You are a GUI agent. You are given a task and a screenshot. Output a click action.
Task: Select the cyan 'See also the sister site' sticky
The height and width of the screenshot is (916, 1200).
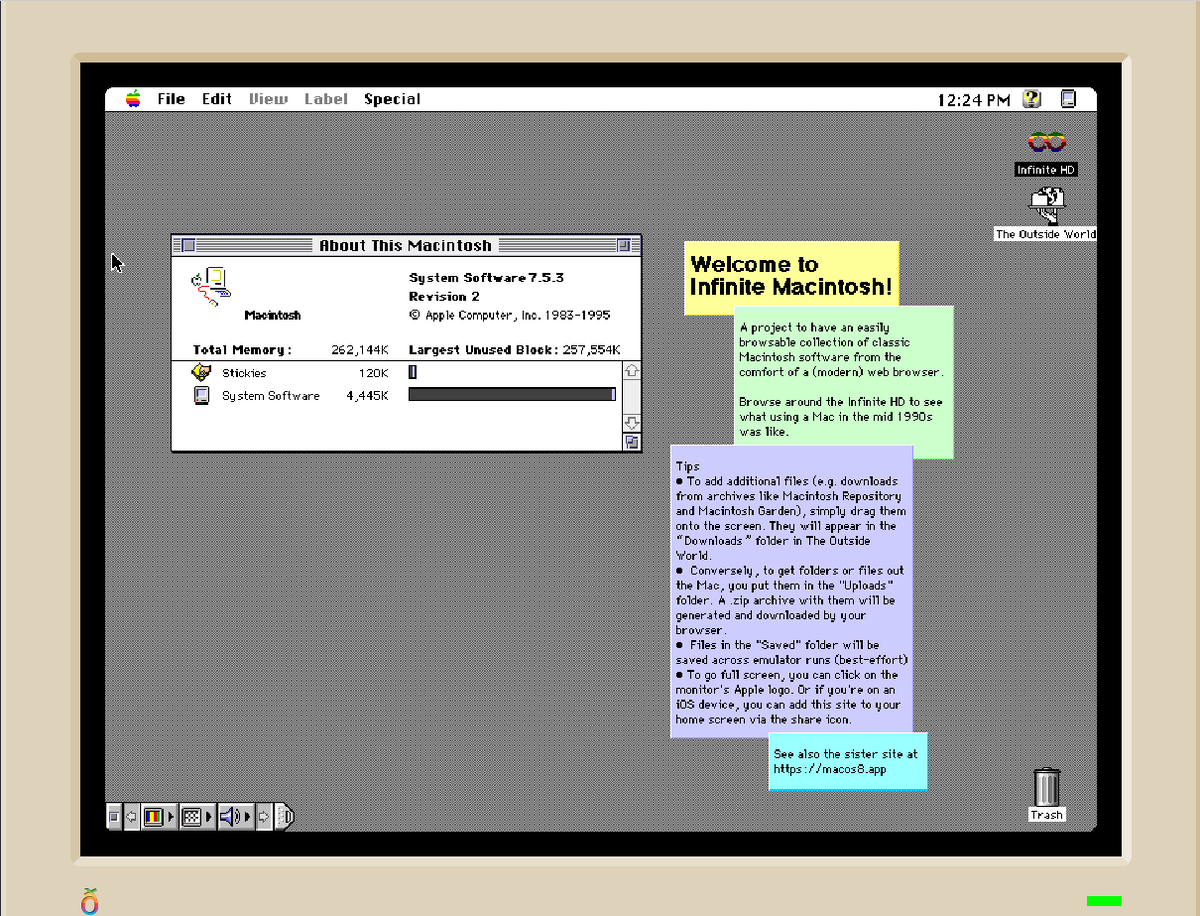(x=848, y=761)
